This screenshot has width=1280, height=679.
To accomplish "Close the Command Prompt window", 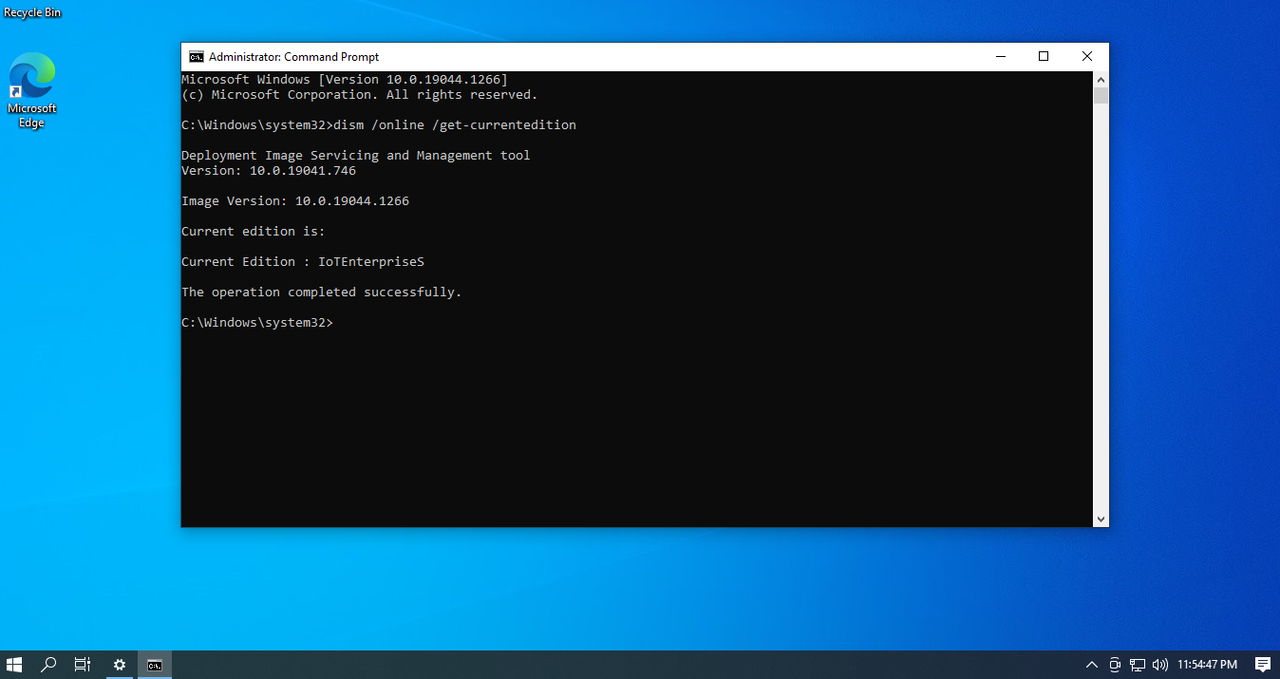I will coord(1087,57).
